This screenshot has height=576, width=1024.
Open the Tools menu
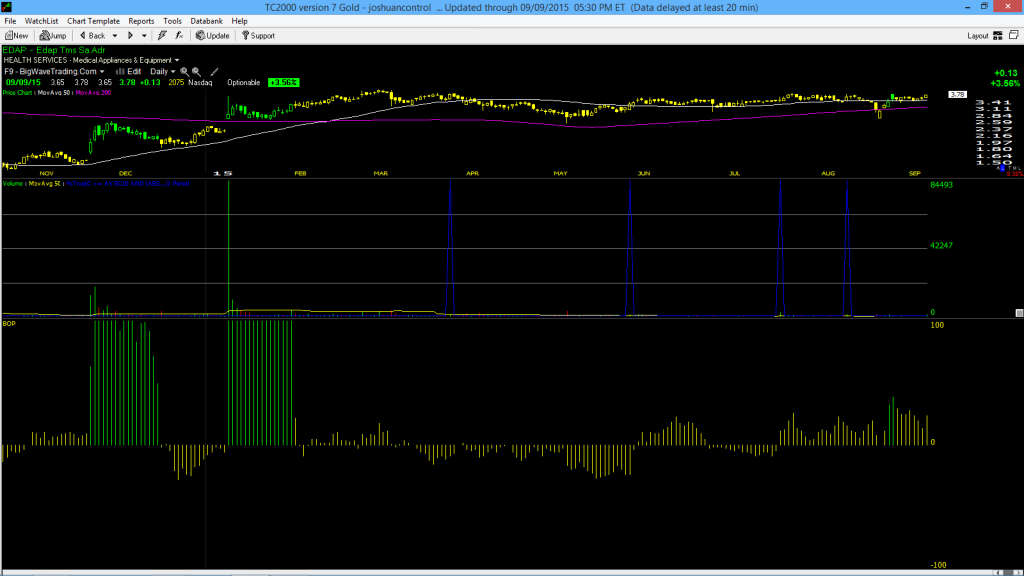click(x=172, y=21)
